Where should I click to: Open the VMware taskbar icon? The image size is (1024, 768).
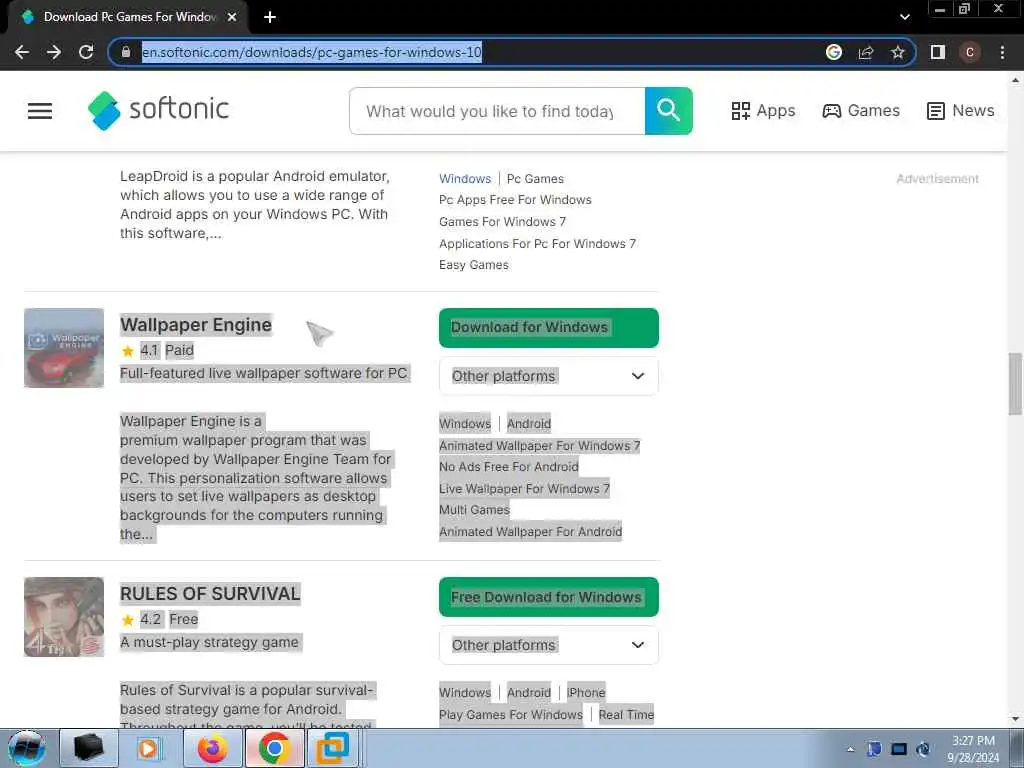(332, 748)
